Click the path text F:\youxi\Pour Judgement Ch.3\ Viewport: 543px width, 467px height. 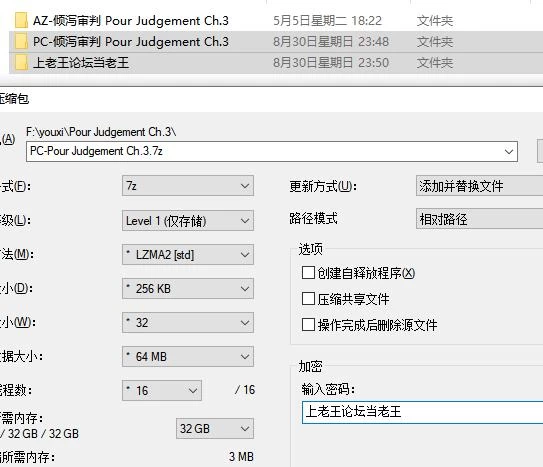pos(101,132)
